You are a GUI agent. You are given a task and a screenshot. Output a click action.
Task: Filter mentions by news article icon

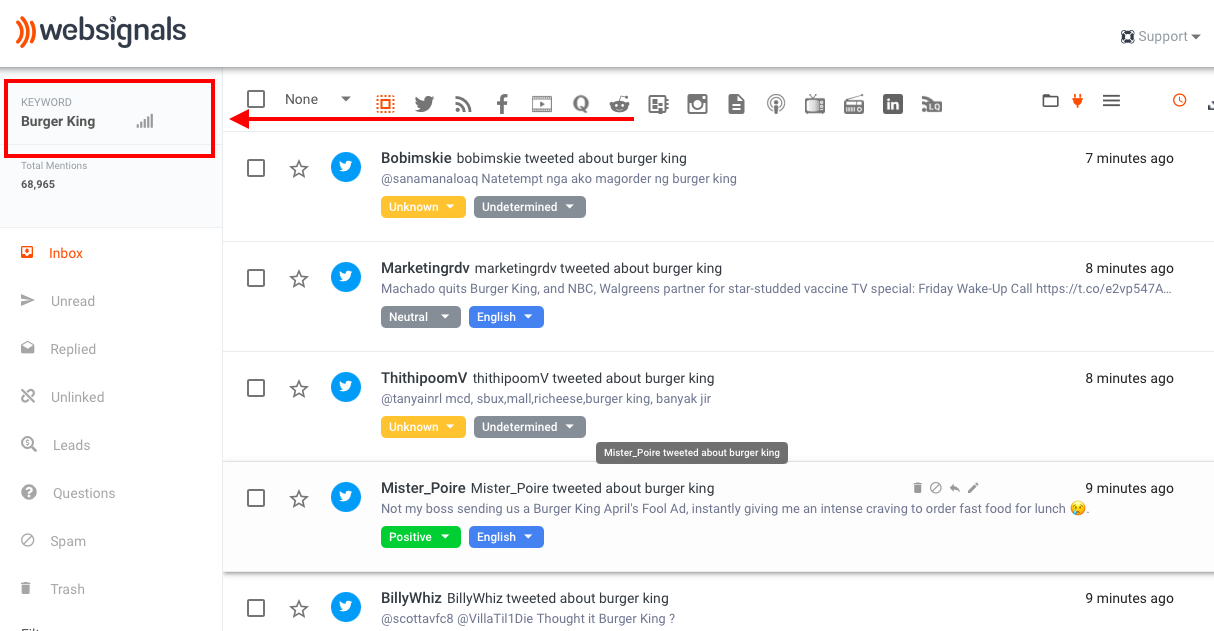(x=658, y=103)
